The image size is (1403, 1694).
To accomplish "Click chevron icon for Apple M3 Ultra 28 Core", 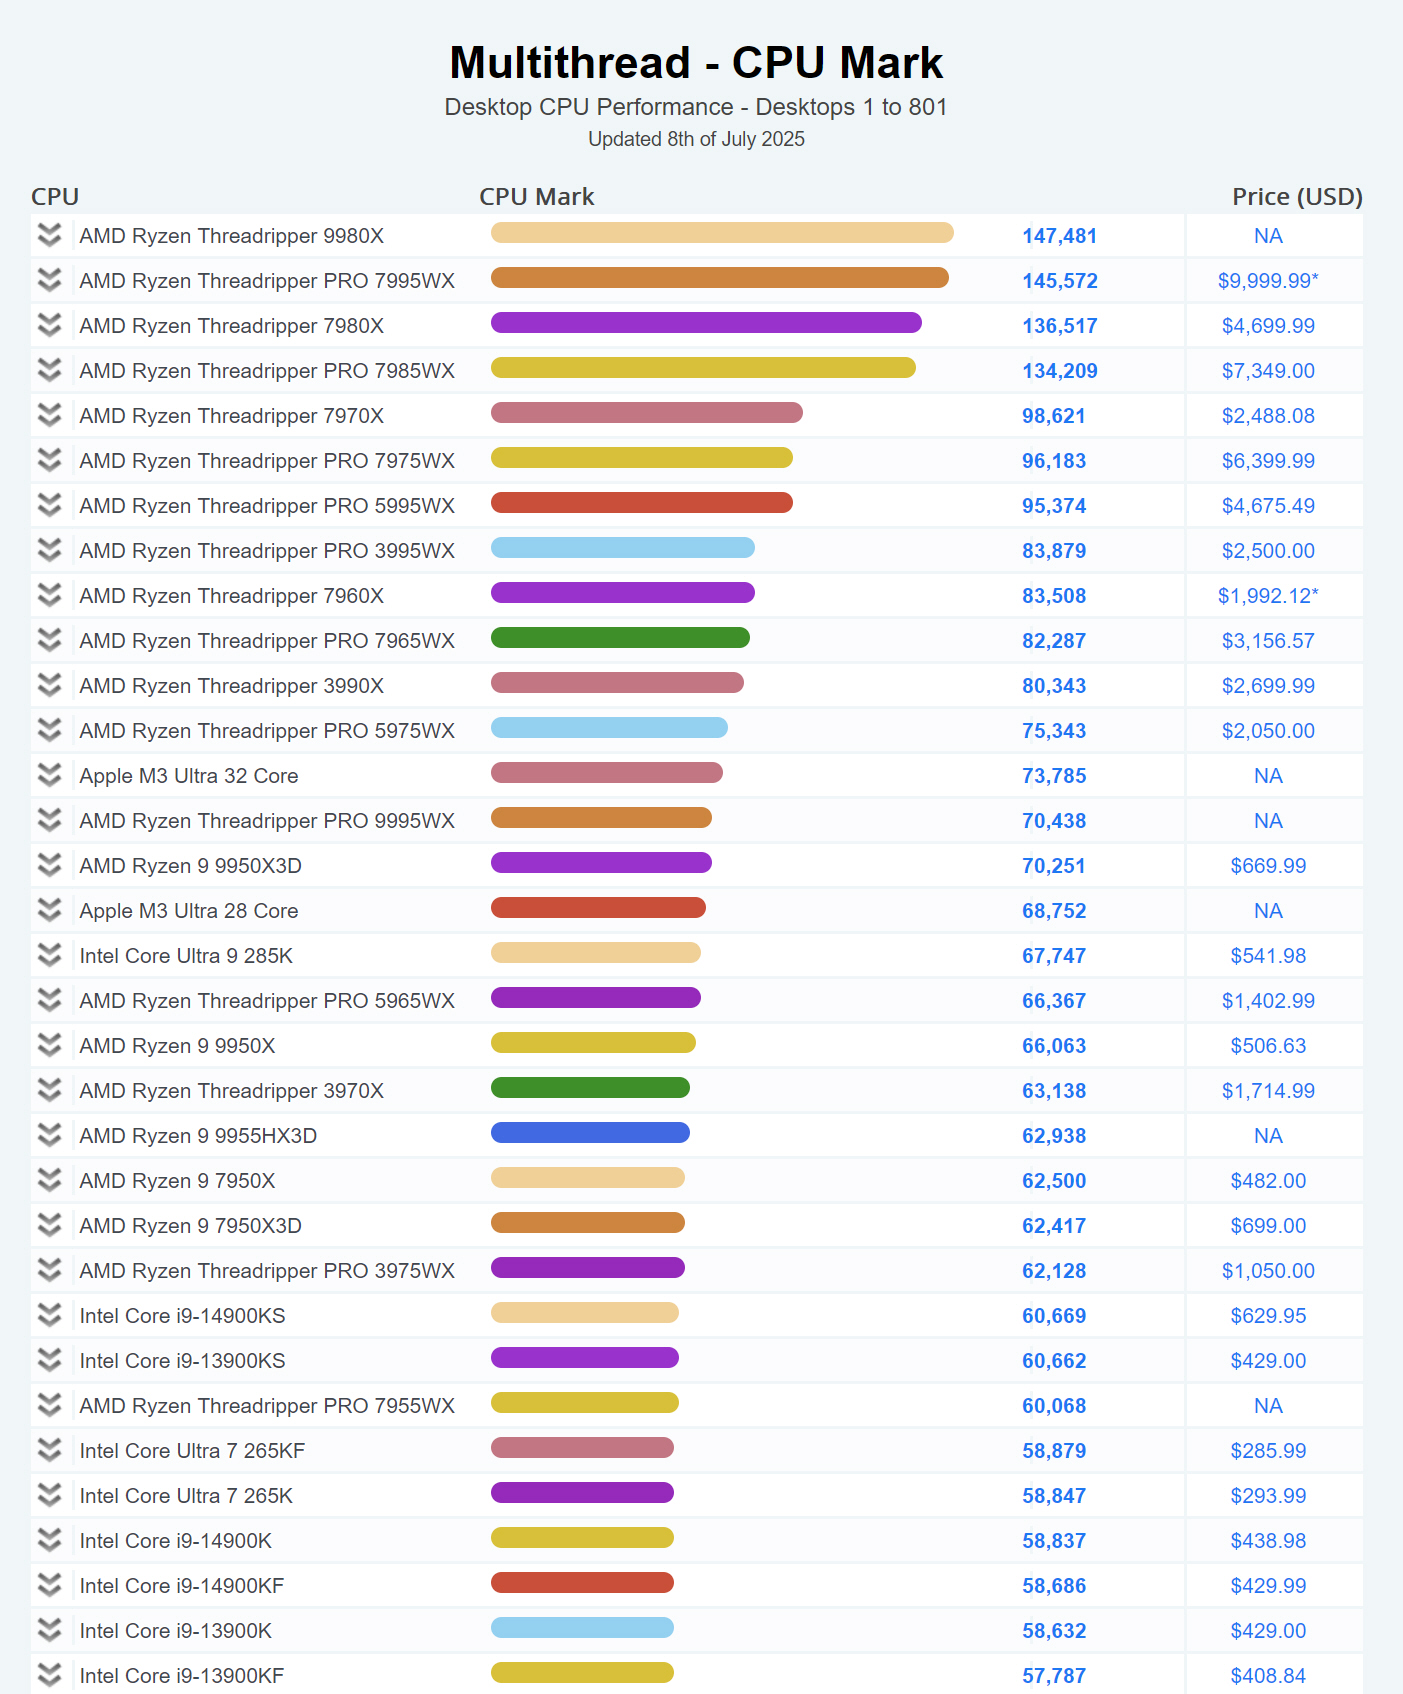I will tap(49, 911).
